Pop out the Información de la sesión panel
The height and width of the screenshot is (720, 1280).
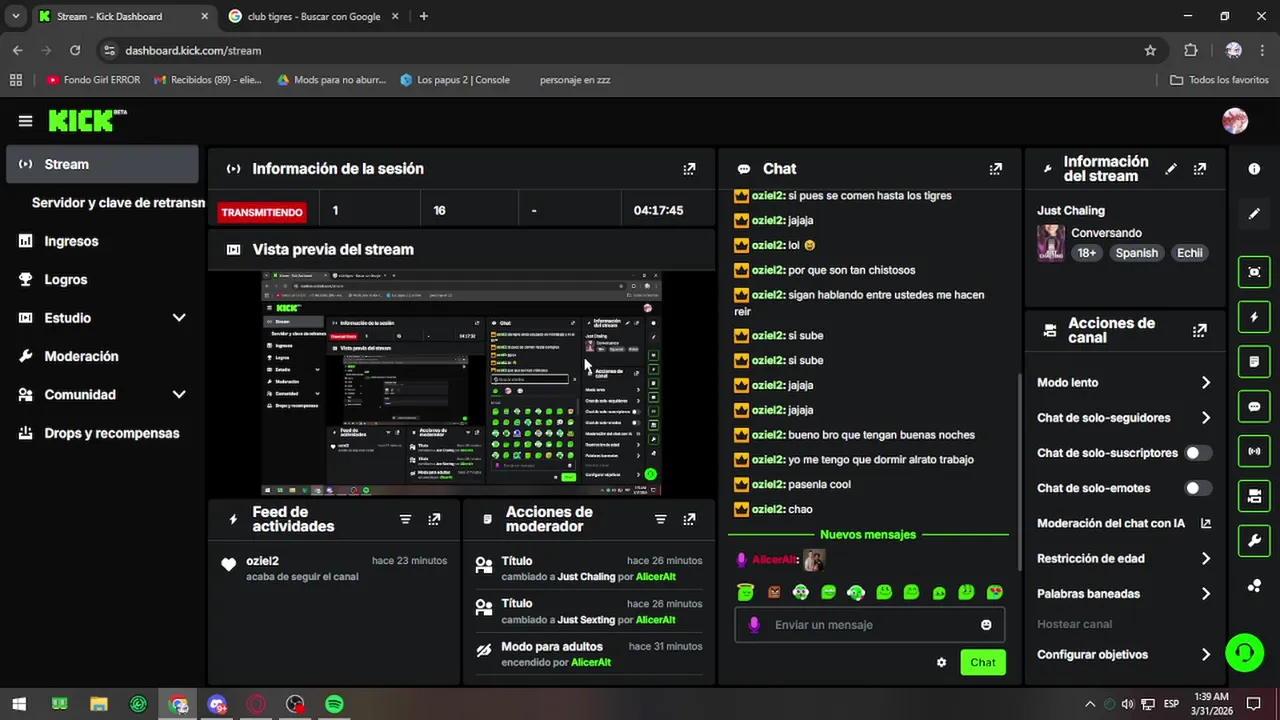689,169
